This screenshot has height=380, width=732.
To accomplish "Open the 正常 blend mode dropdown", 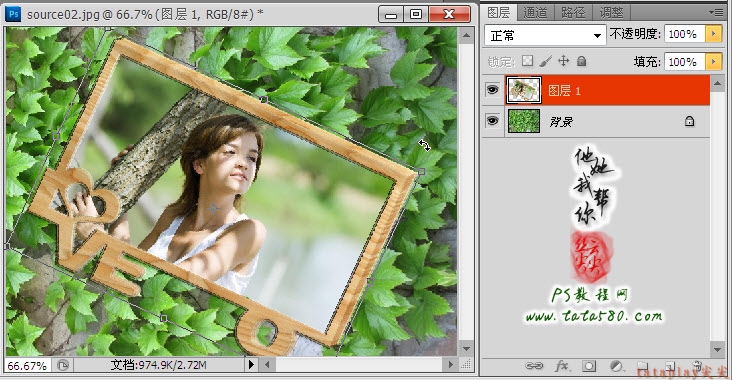I will [545, 35].
